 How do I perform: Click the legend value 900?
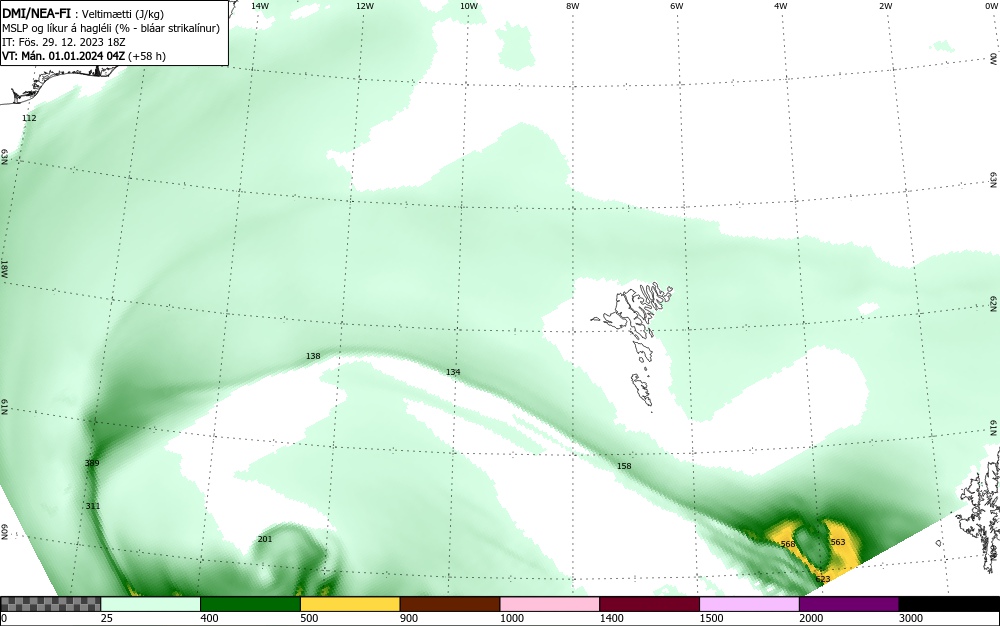coord(409,618)
